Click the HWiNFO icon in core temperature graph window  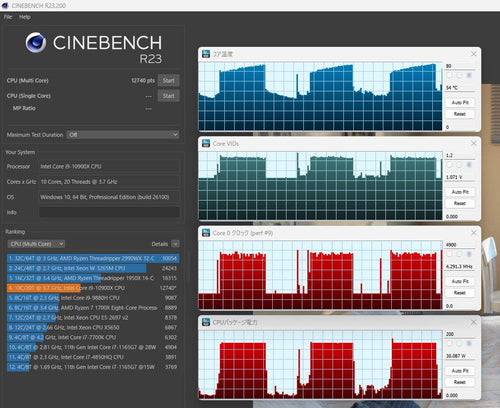(x=206, y=54)
